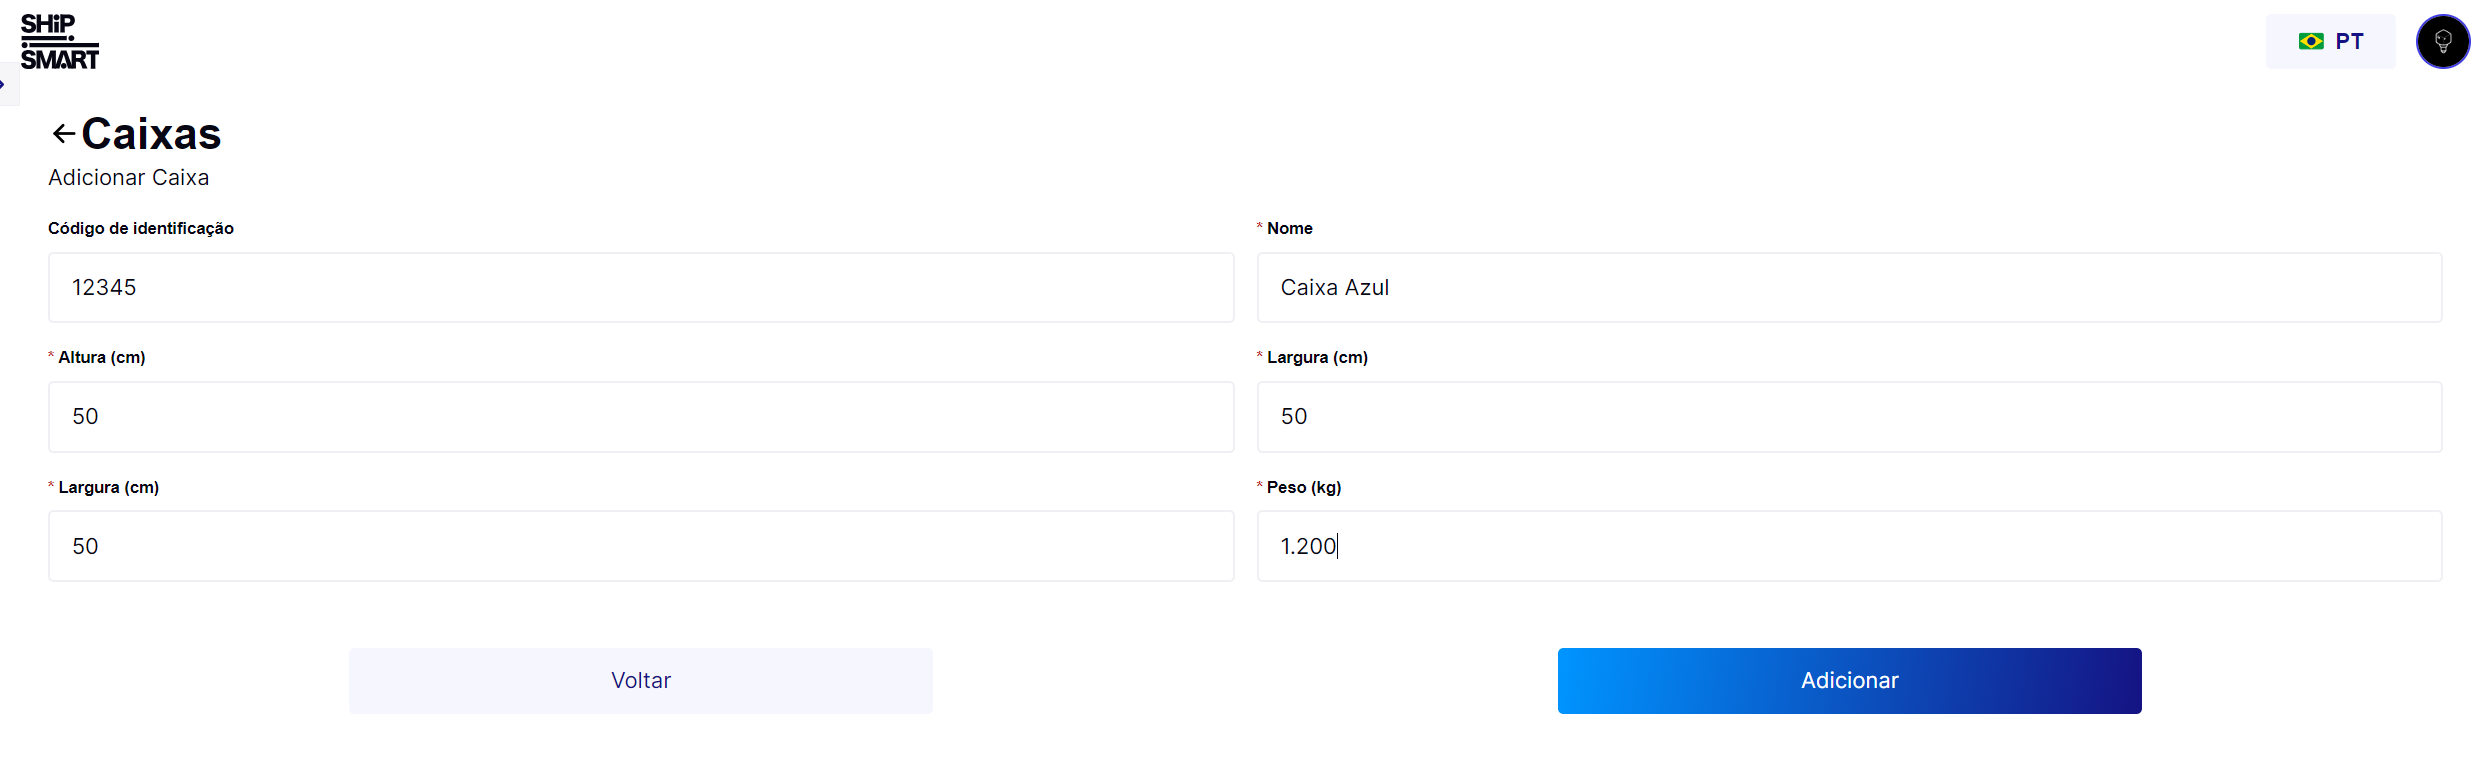The height and width of the screenshot is (769, 2487).
Task: Submit with the Adicionar button
Action: point(1849,681)
